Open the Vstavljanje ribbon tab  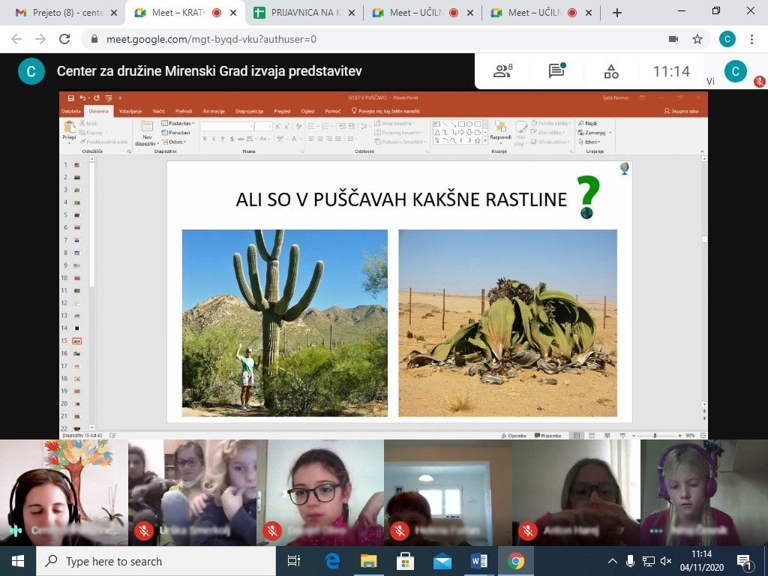coord(130,111)
